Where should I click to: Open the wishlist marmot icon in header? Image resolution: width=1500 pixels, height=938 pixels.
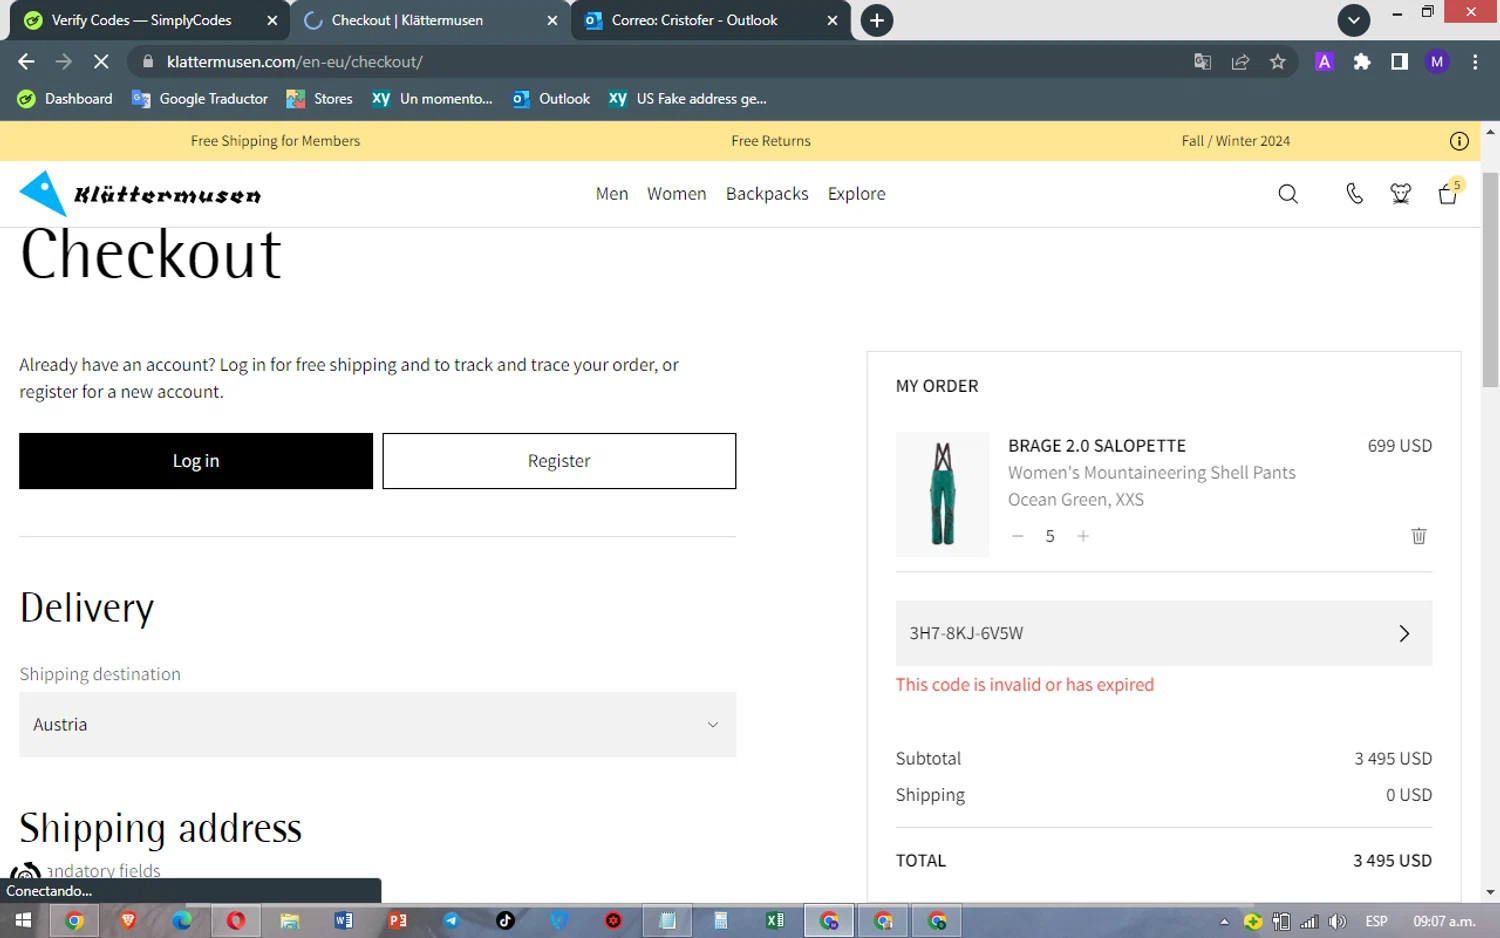[1400, 194]
